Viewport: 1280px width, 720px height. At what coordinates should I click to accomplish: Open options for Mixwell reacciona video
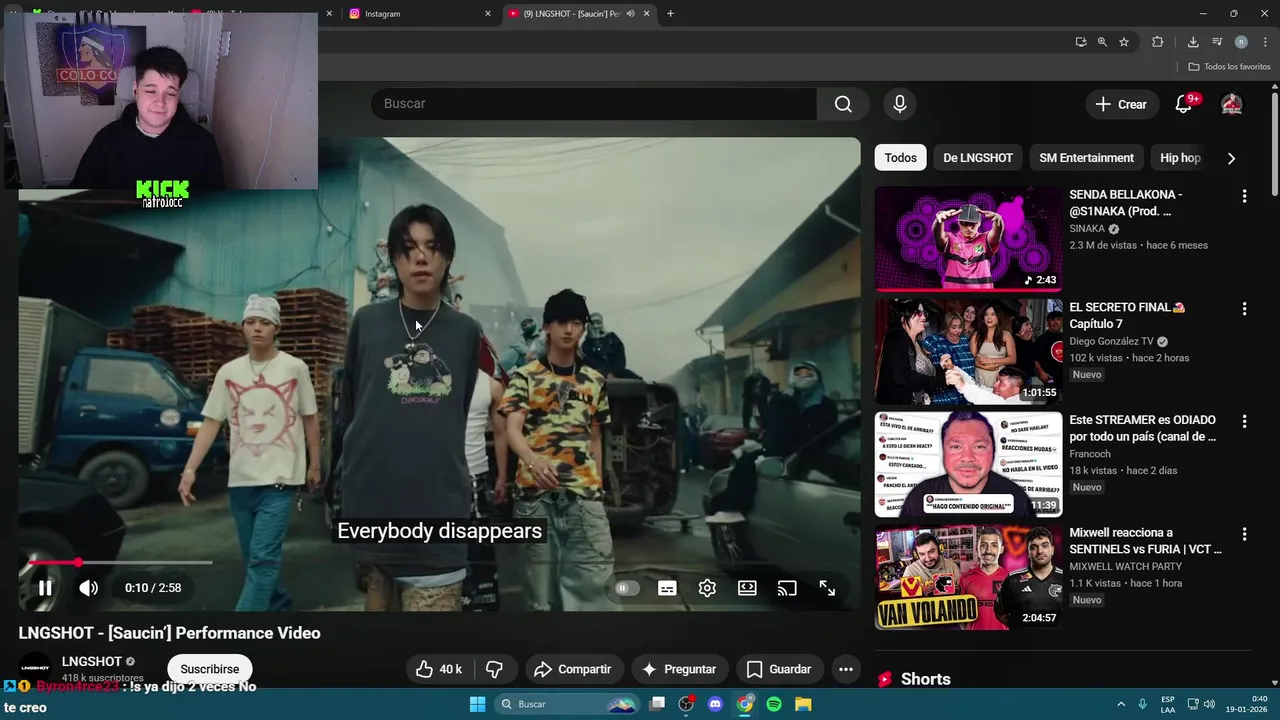click(1244, 534)
